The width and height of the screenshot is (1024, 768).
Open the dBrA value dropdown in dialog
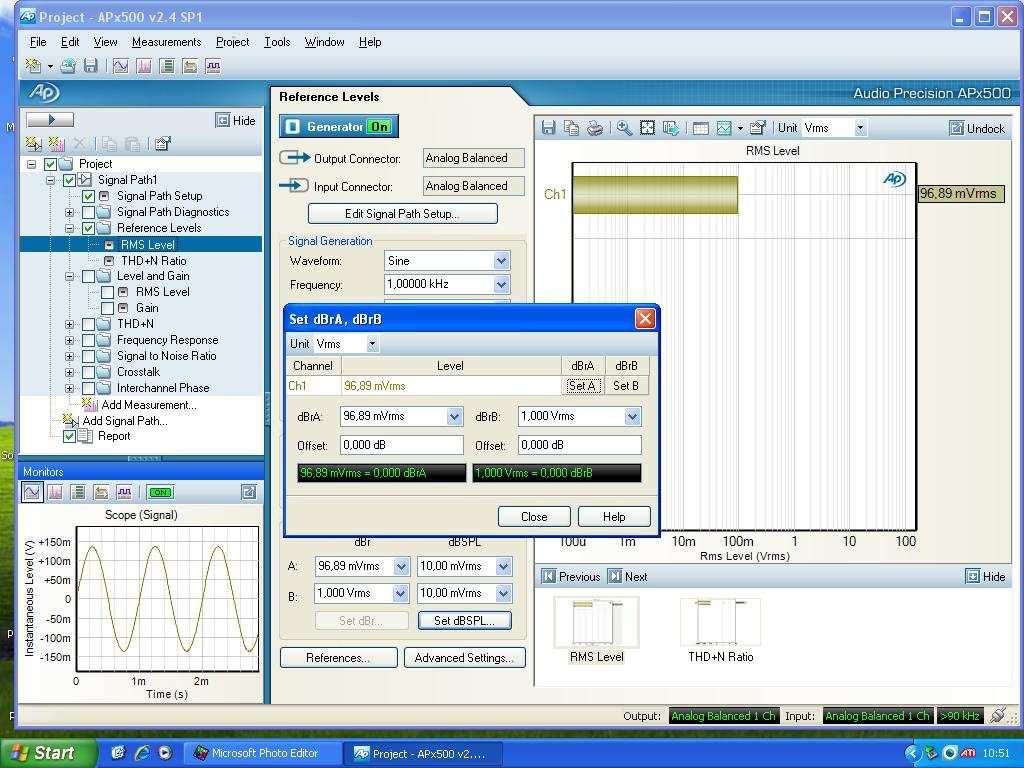[x=455, y=416]
